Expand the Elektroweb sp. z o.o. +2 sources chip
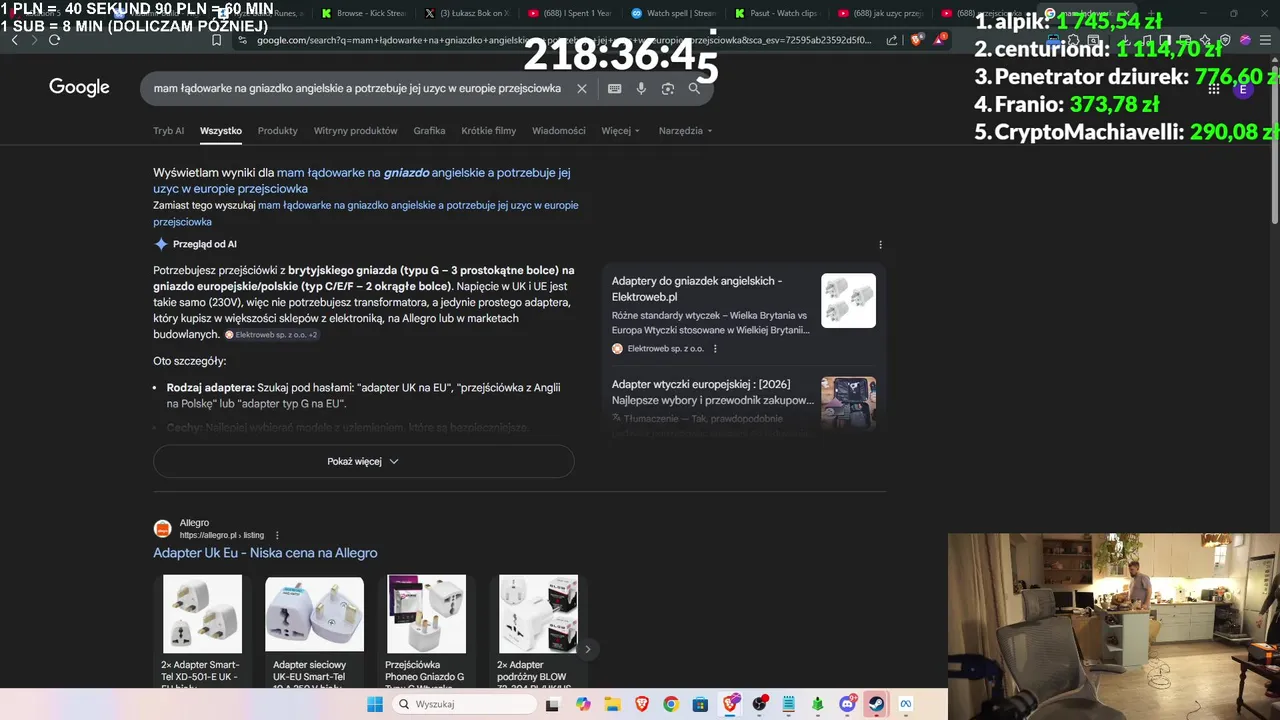This screenshot has width=1280, height=720. tap(271, 335)
